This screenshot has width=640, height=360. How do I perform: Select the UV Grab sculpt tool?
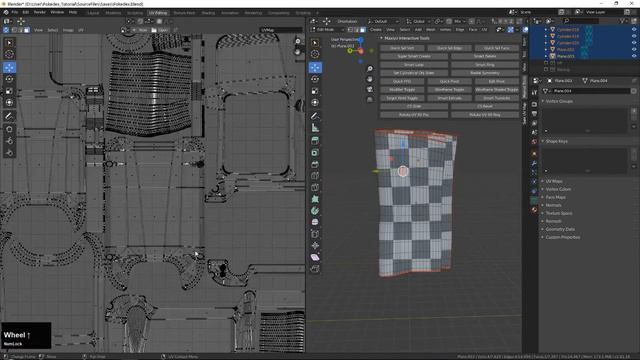click(x=9, y=129)
